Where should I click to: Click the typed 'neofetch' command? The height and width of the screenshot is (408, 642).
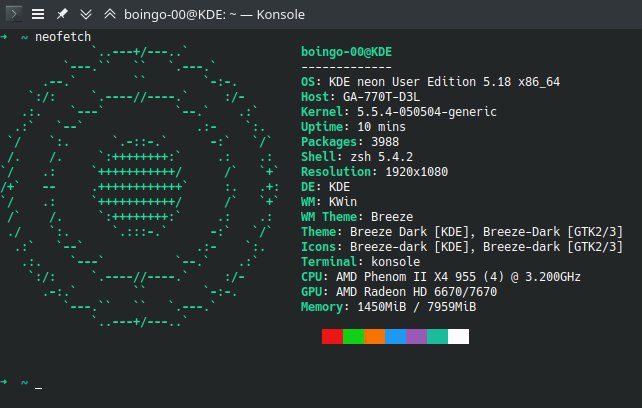tap(63, 37)
